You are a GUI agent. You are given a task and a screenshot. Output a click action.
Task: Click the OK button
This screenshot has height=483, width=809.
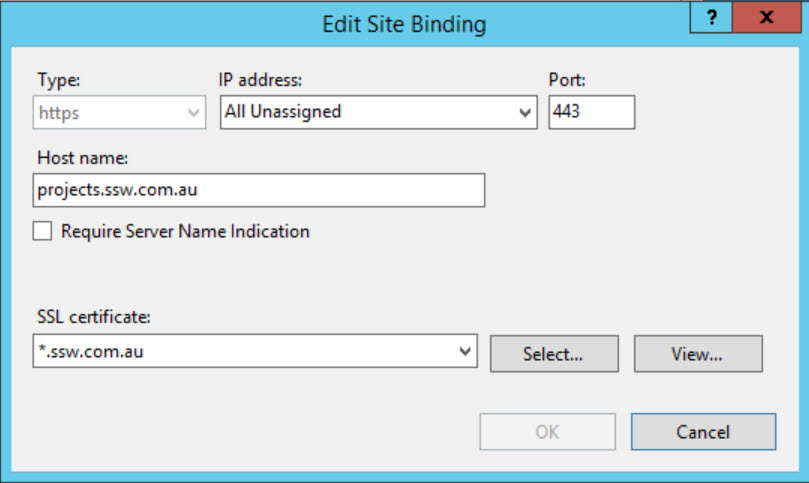pos(547,432)
